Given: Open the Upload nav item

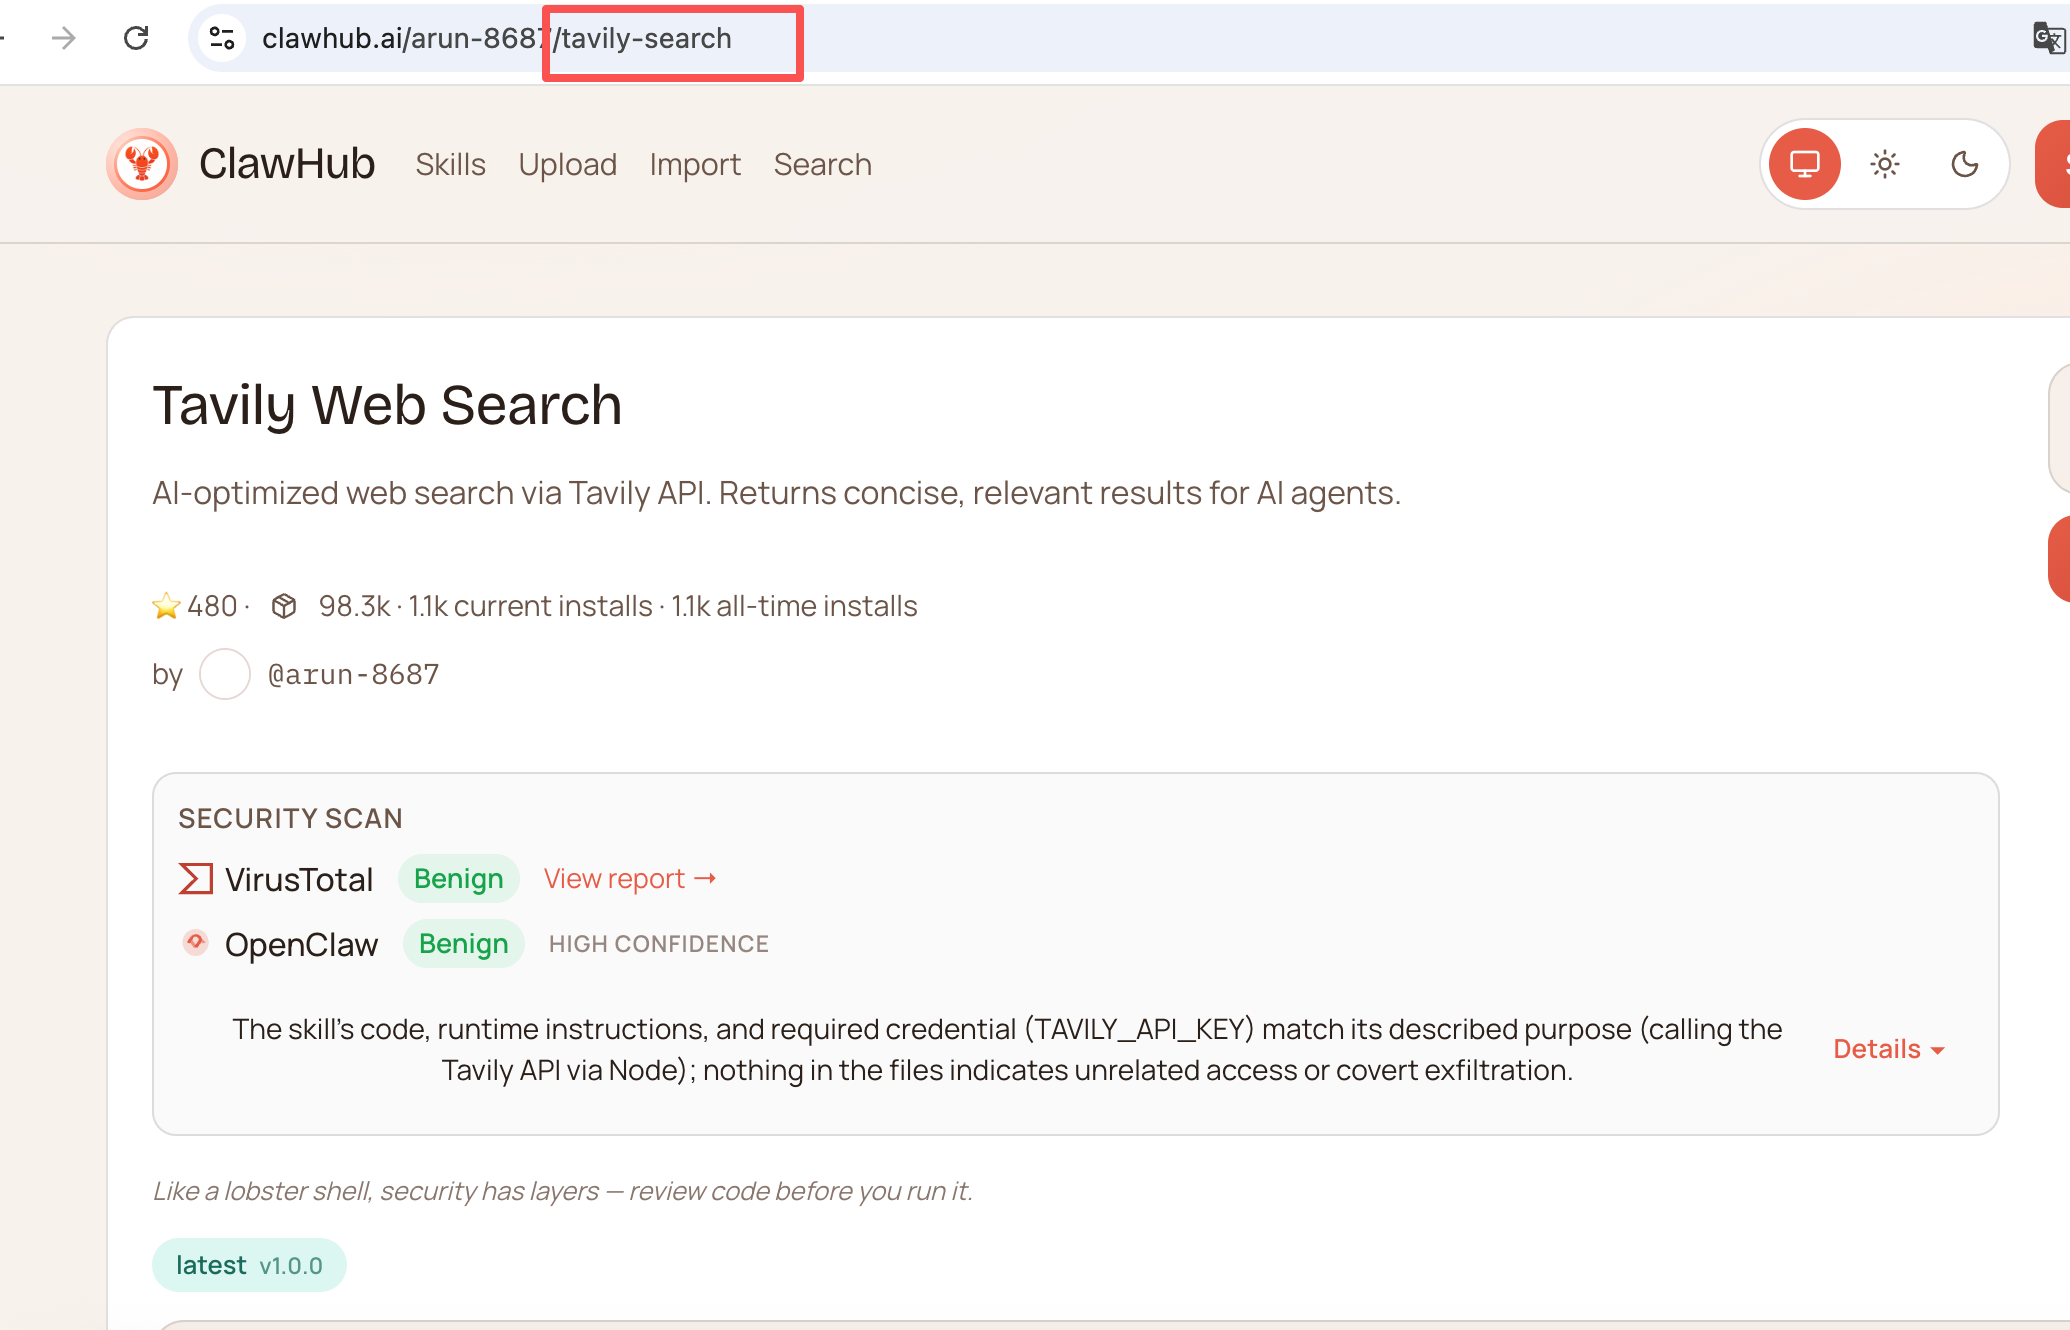Looking at the screenshot, I should (567, 164).
